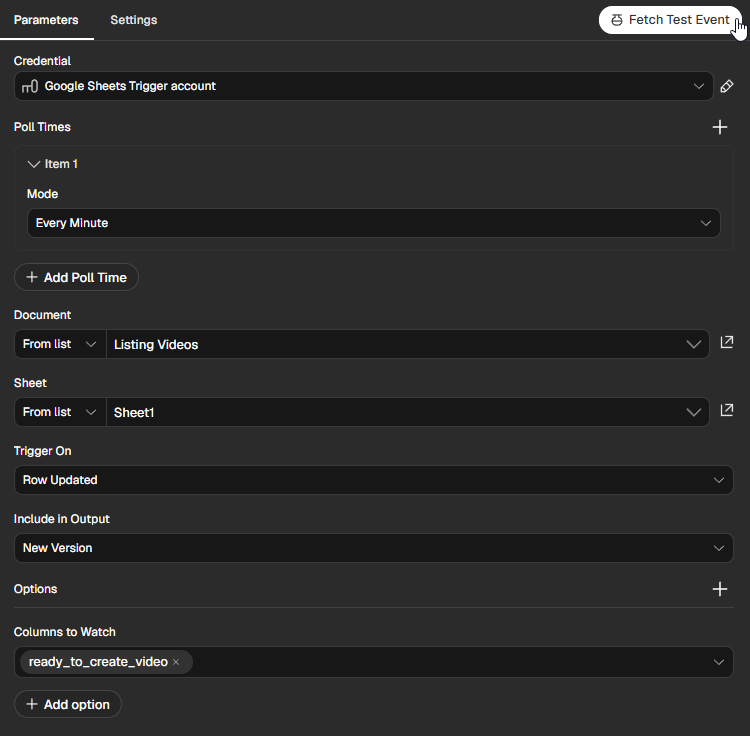This screenshot has width=750, height=736.
Task: Change Sheet mode From list selector
Action: point(60,412)
